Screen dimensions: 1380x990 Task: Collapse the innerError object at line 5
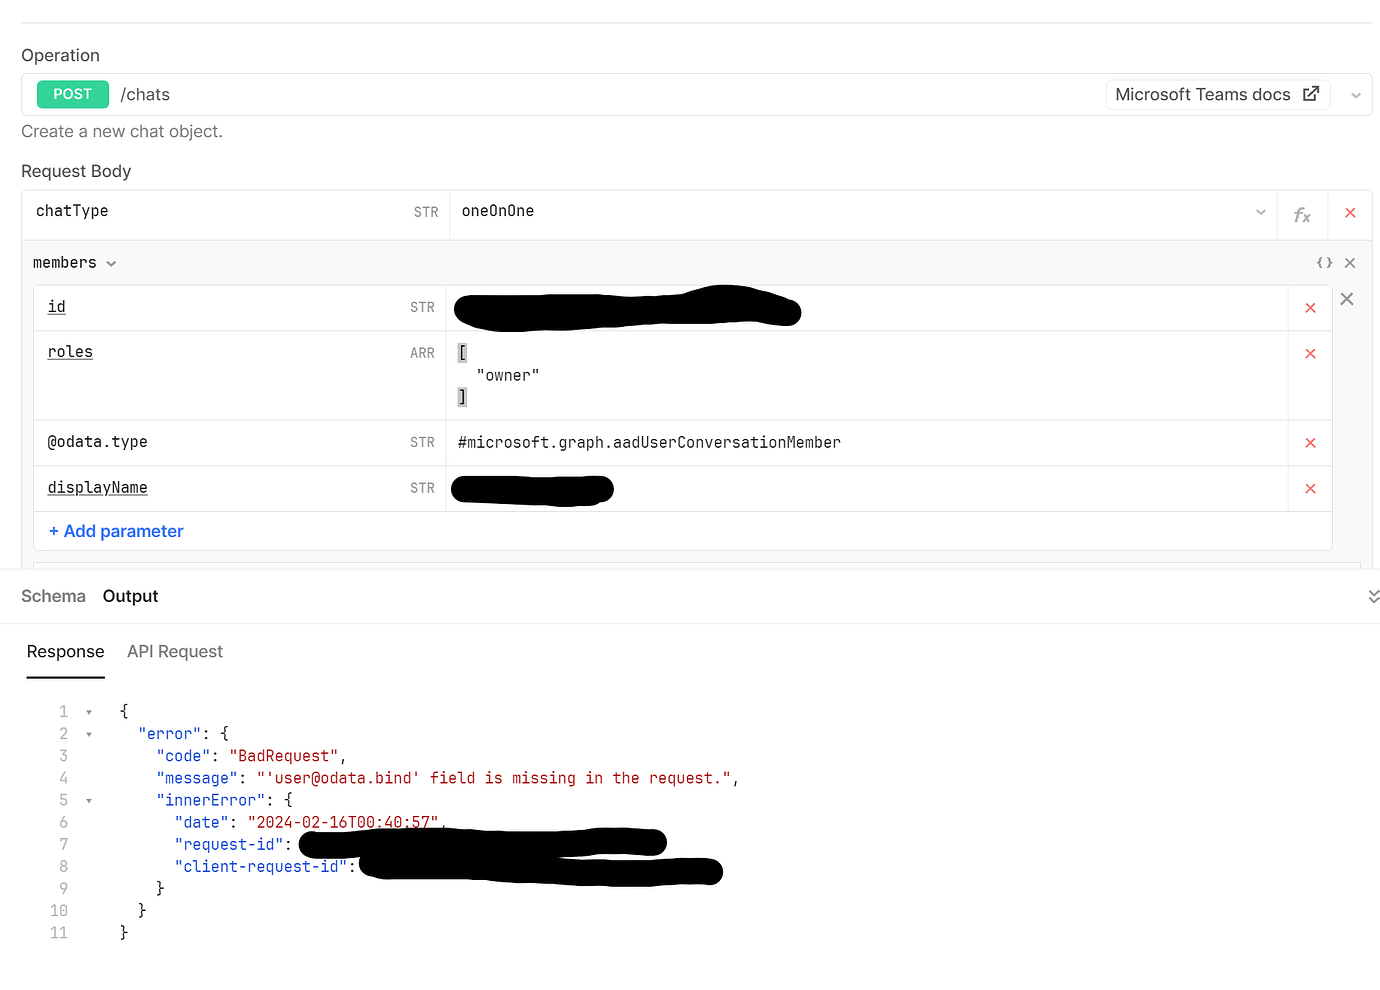89,800
